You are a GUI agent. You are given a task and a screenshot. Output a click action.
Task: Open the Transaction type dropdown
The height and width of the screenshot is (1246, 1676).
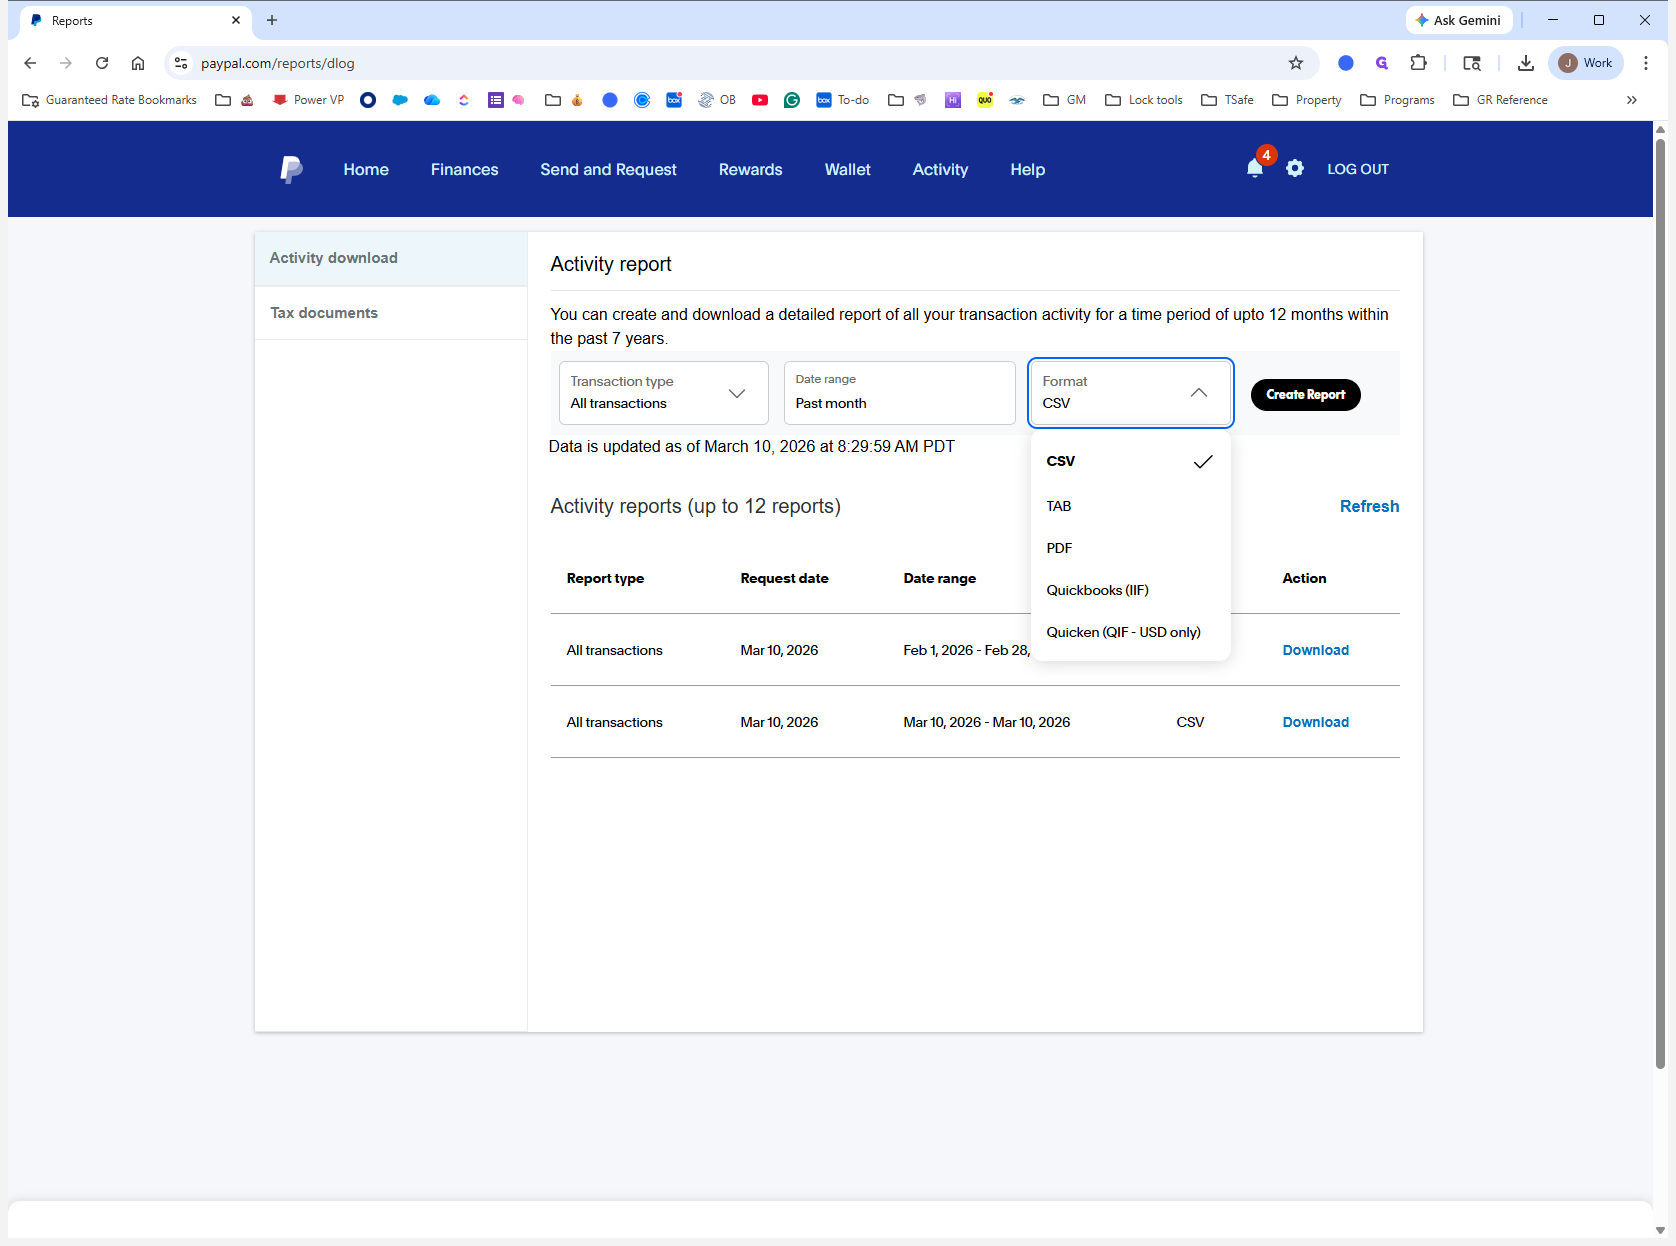664,393
